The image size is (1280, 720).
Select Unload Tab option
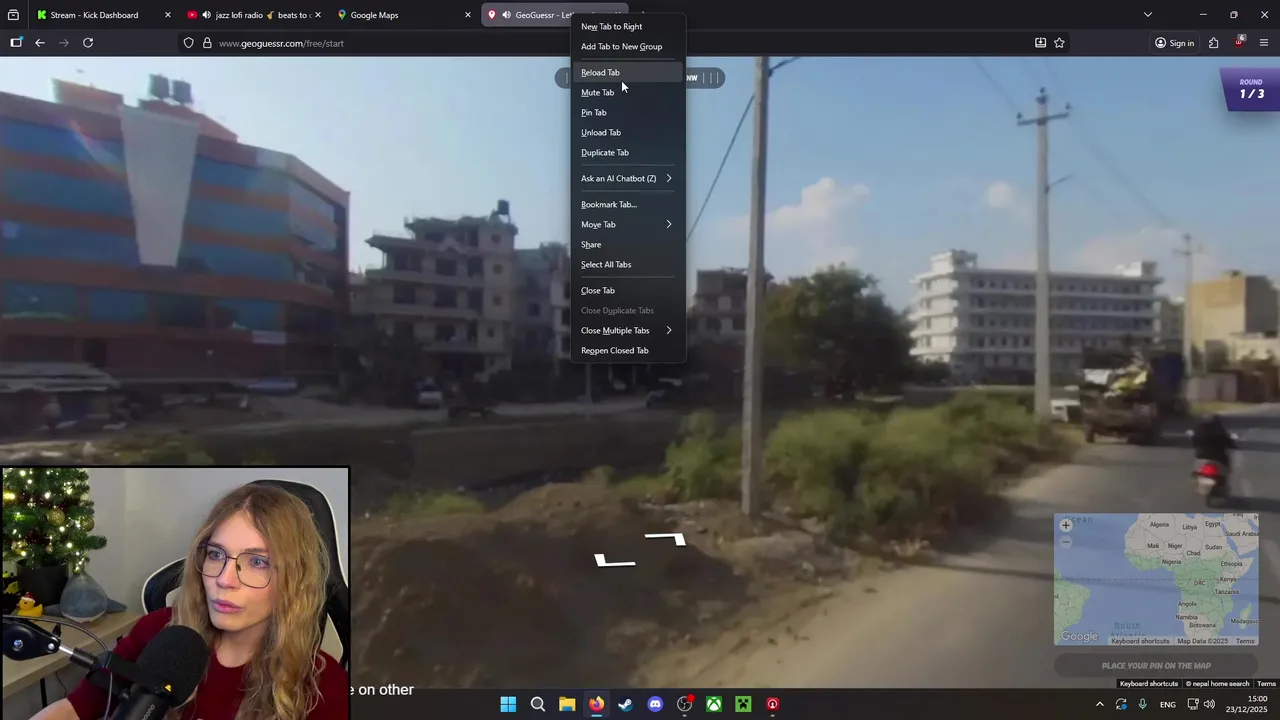pyautogui.click(x=628, y=132)
